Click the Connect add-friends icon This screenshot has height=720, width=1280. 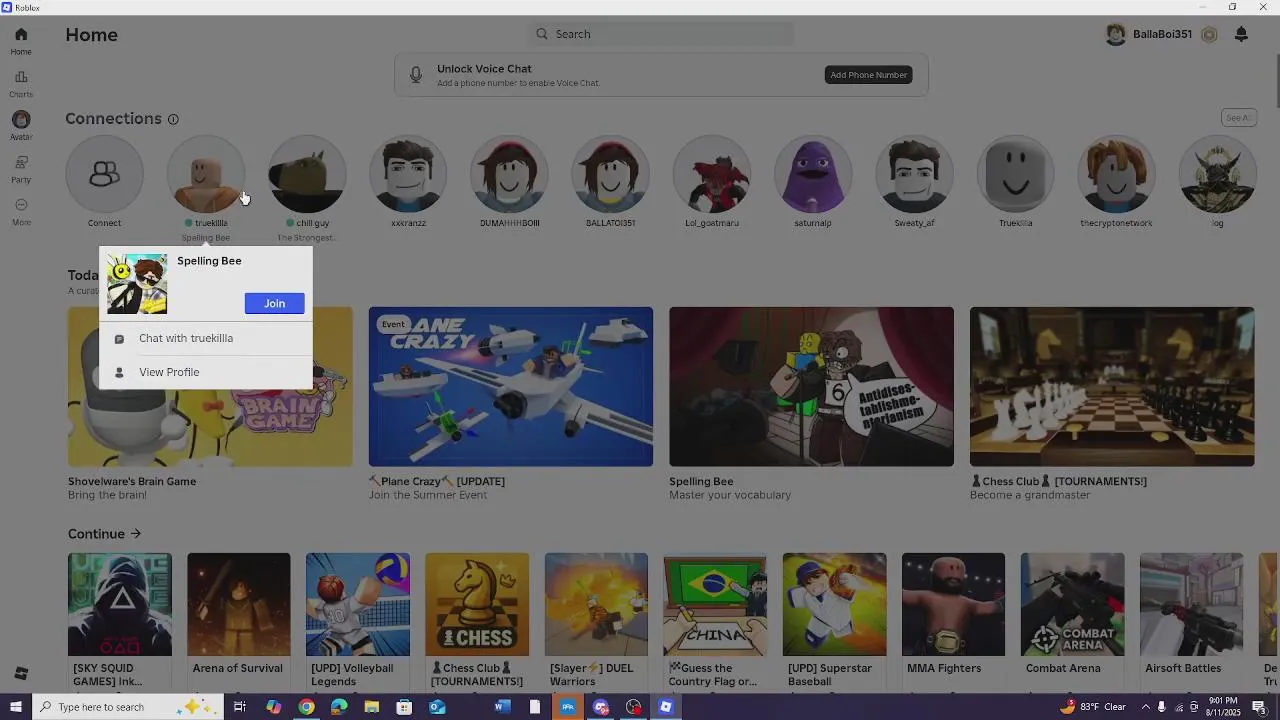pyautogui.click(x=104, y=174)
